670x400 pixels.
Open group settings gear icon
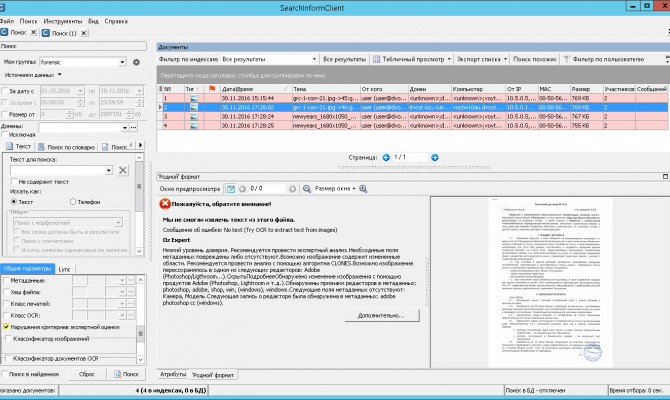(x=136, y=62)
